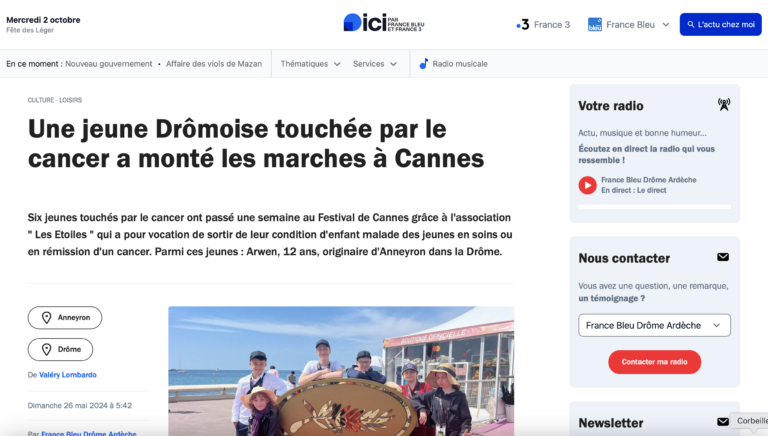Click the radio antenna icon in Votre radio

click(x=723, y=104)
